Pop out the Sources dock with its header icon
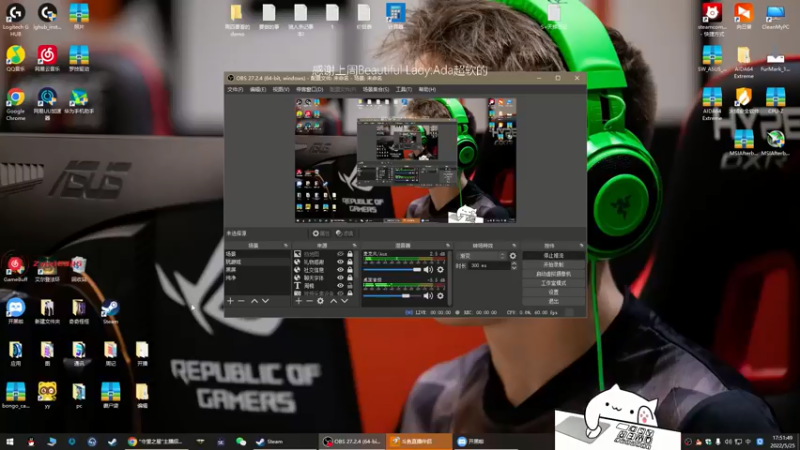Viewport: 800px width, 450px height. pos(354,245)
